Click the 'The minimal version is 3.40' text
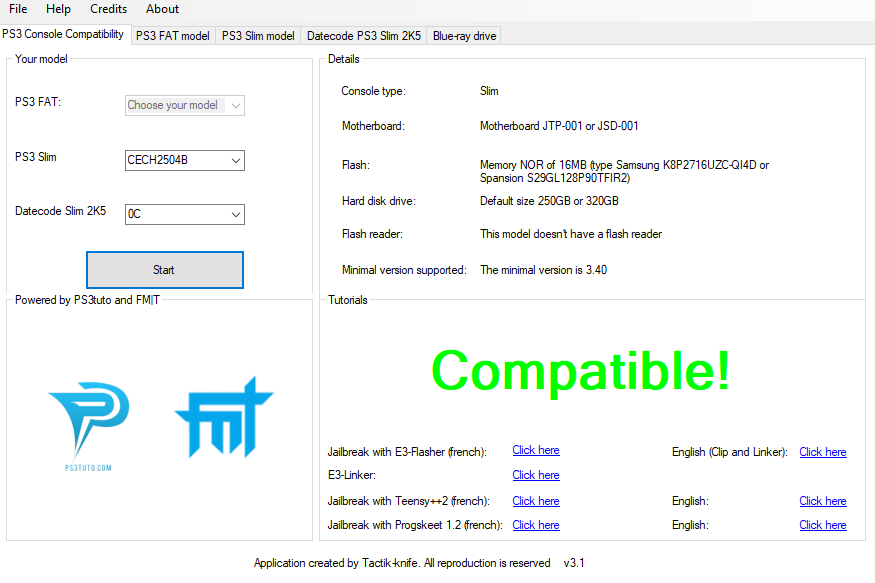Viewport: 875px width, 583px height. (x=543, y=270)
